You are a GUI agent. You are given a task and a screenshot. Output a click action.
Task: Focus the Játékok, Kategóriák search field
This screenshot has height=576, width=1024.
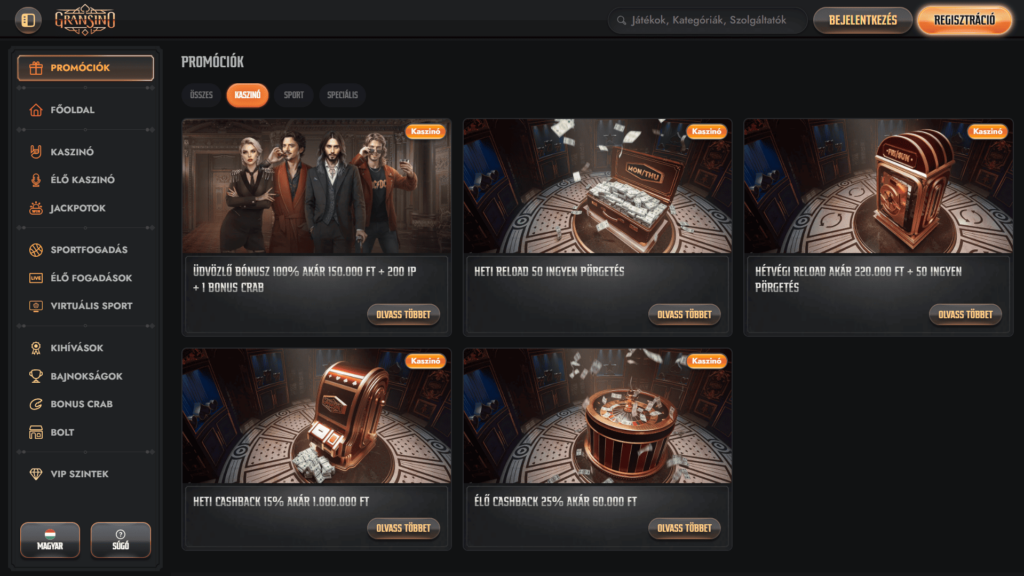[x=707, y=20]
